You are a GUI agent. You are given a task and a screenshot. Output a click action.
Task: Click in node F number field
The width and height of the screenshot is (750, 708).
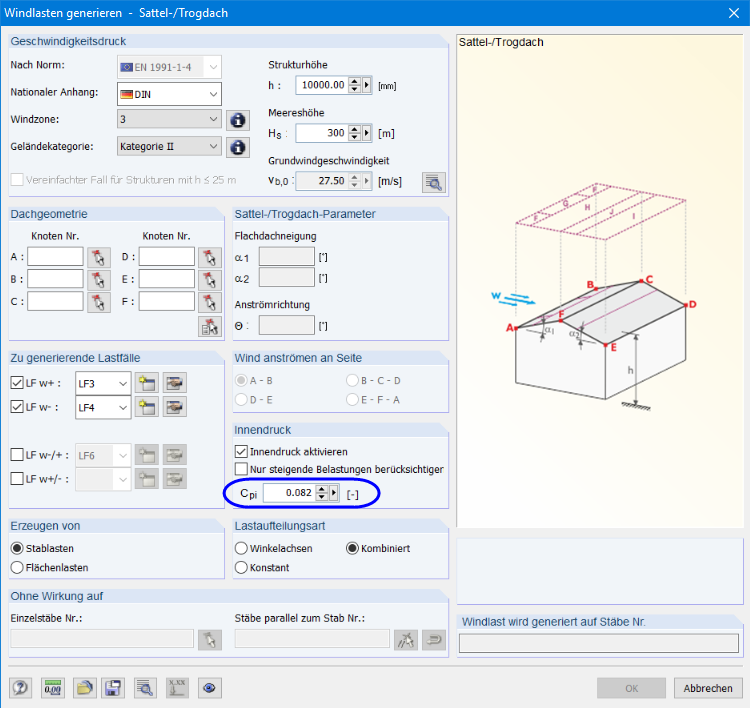(x=167, y=301)
